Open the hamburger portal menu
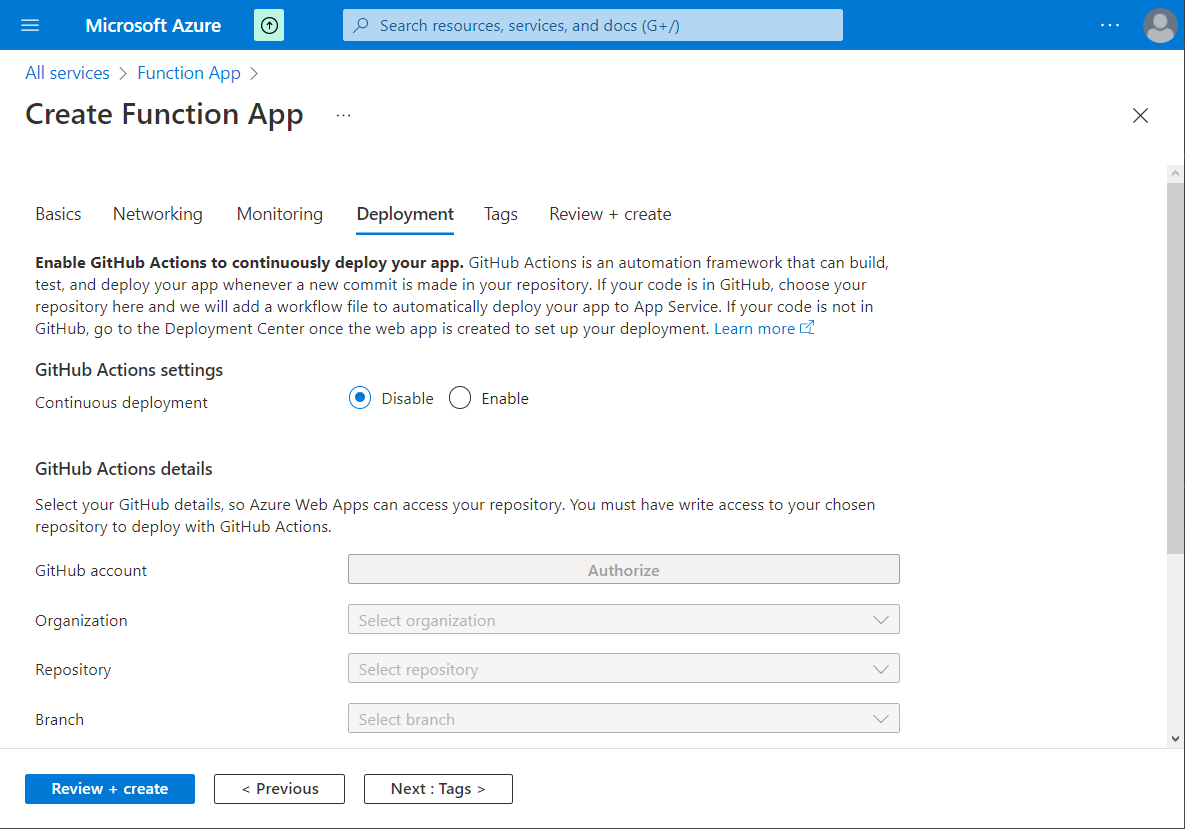Image resolution: width=1185 pixels, height=829 pixels. pos(30,26)
